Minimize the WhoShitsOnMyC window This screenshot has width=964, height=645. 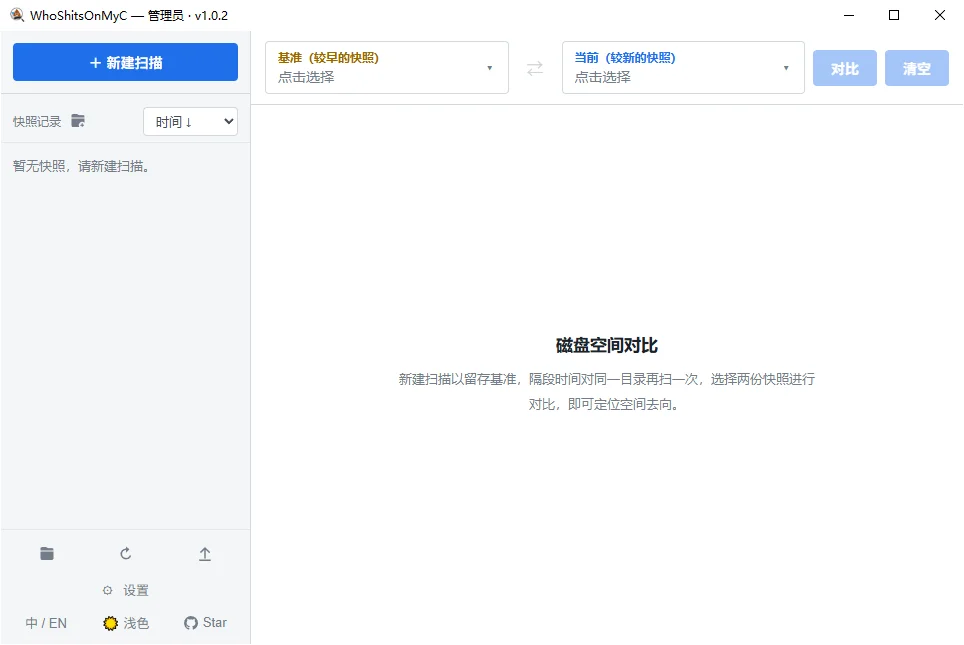pyautogui.click(x=849, y=15)
